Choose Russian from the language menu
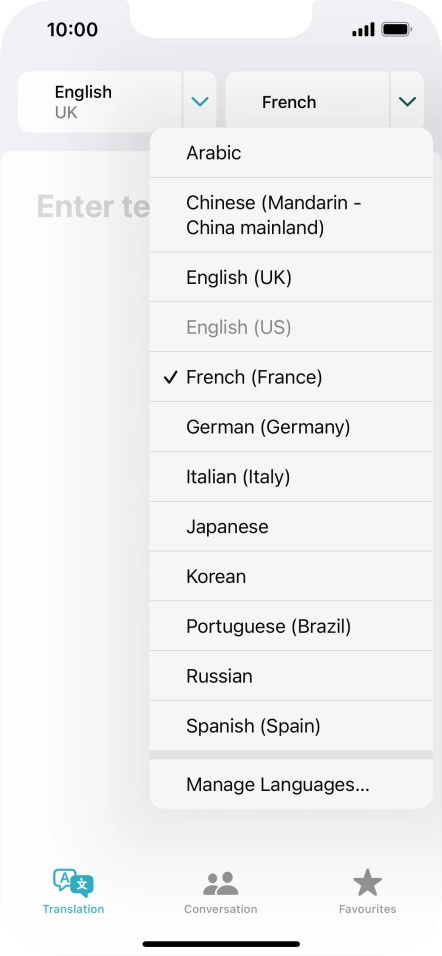This screenshot has height=956, width=442. pyautogui.click(x=291, y=676)
